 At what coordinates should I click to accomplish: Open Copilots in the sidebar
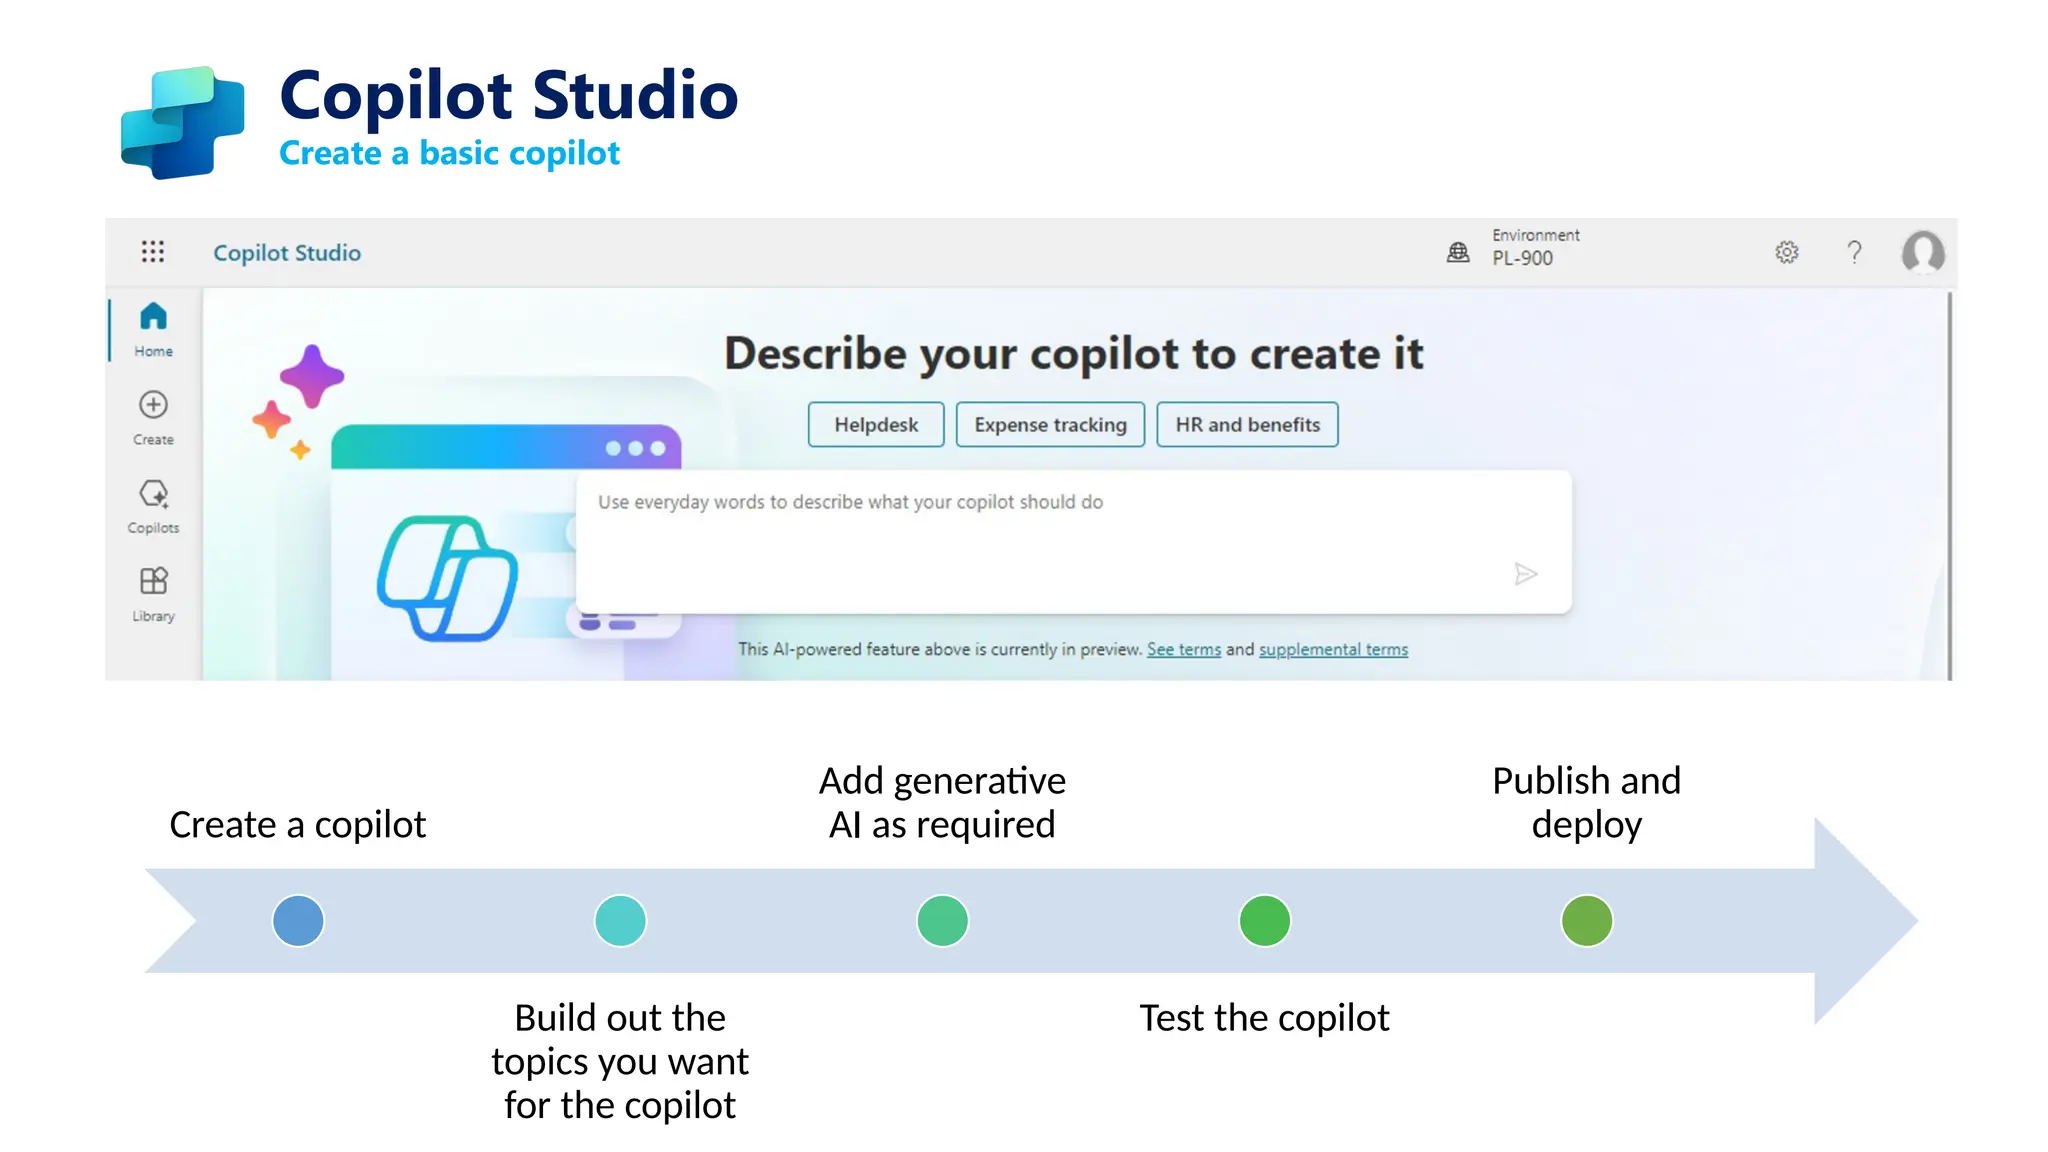(153, 506)
